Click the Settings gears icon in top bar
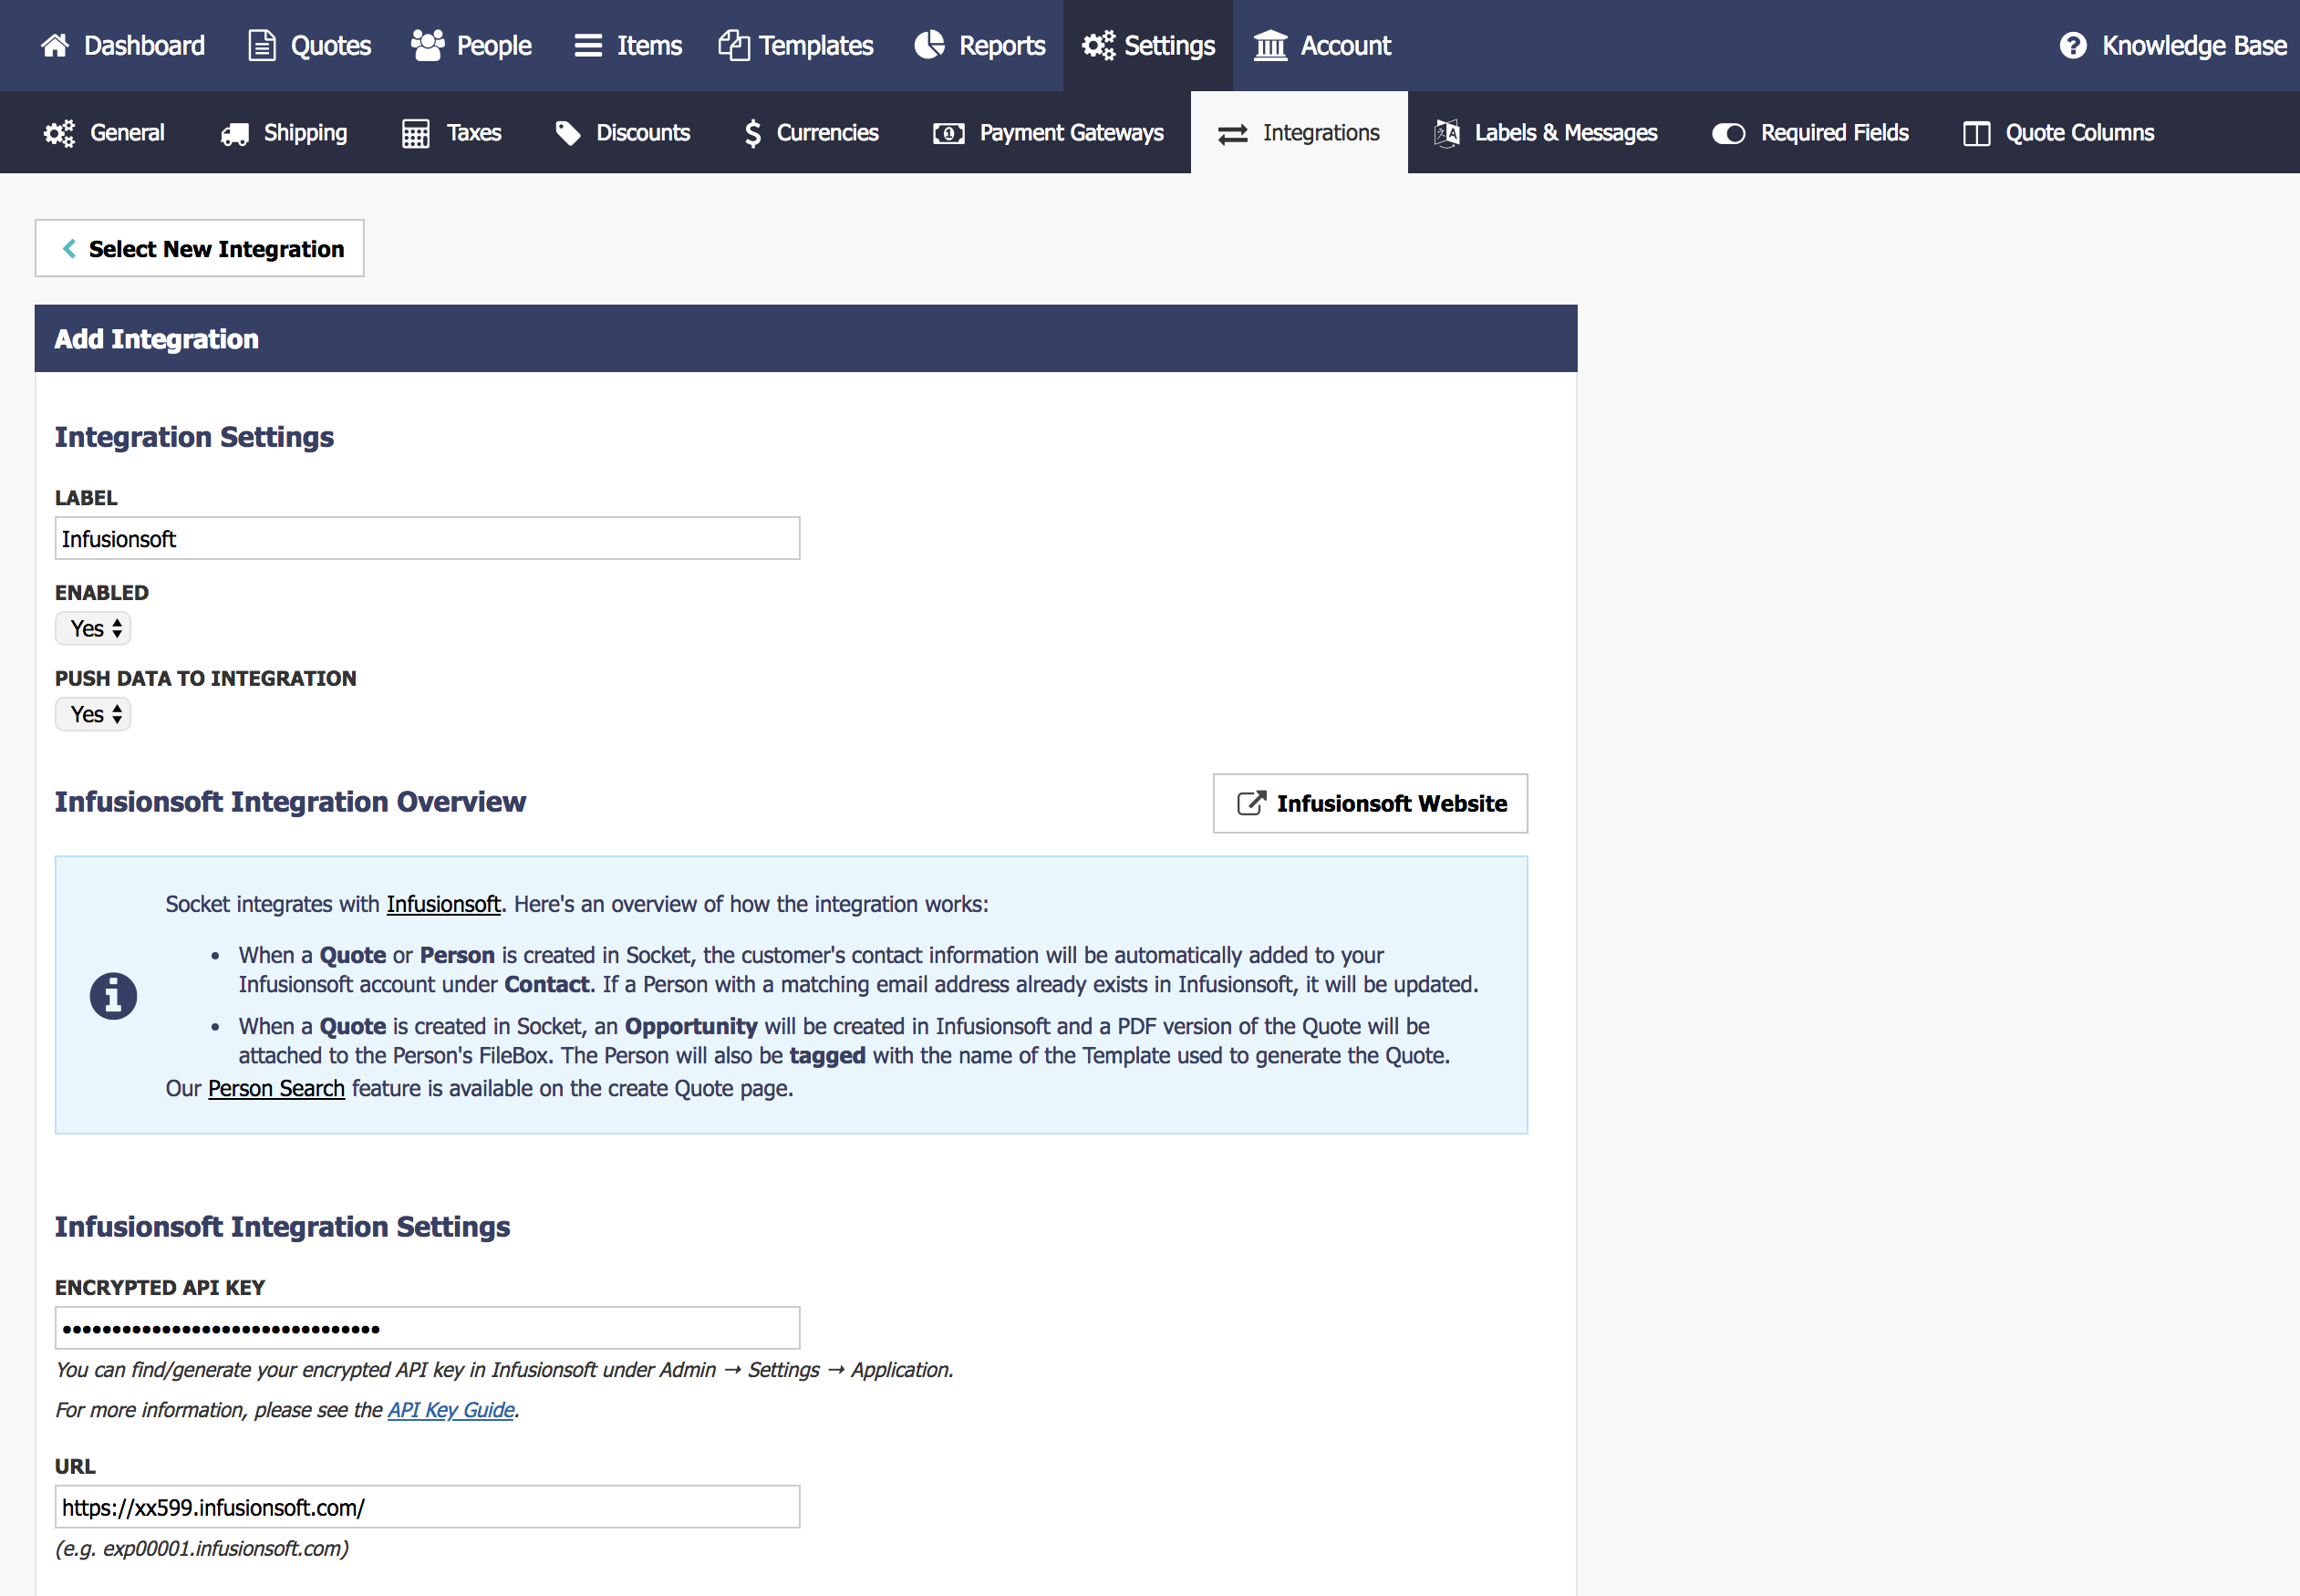 pyautogui.click(x=1098, y=45)
